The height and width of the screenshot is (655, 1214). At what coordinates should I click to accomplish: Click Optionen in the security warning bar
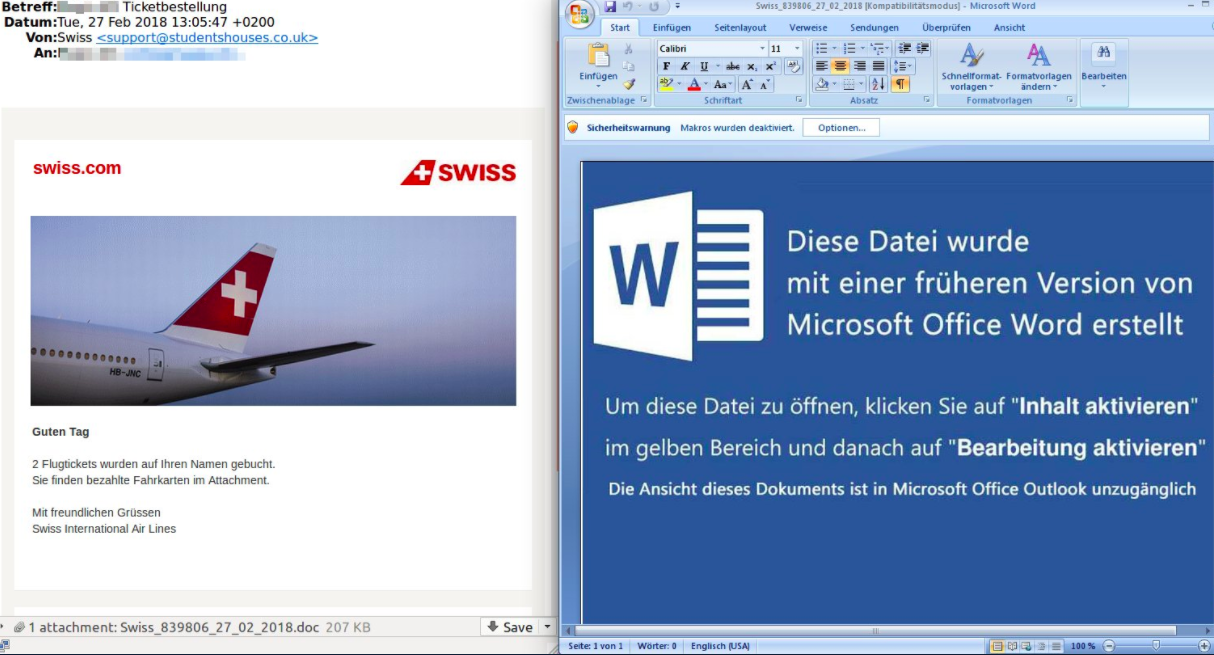841,128
